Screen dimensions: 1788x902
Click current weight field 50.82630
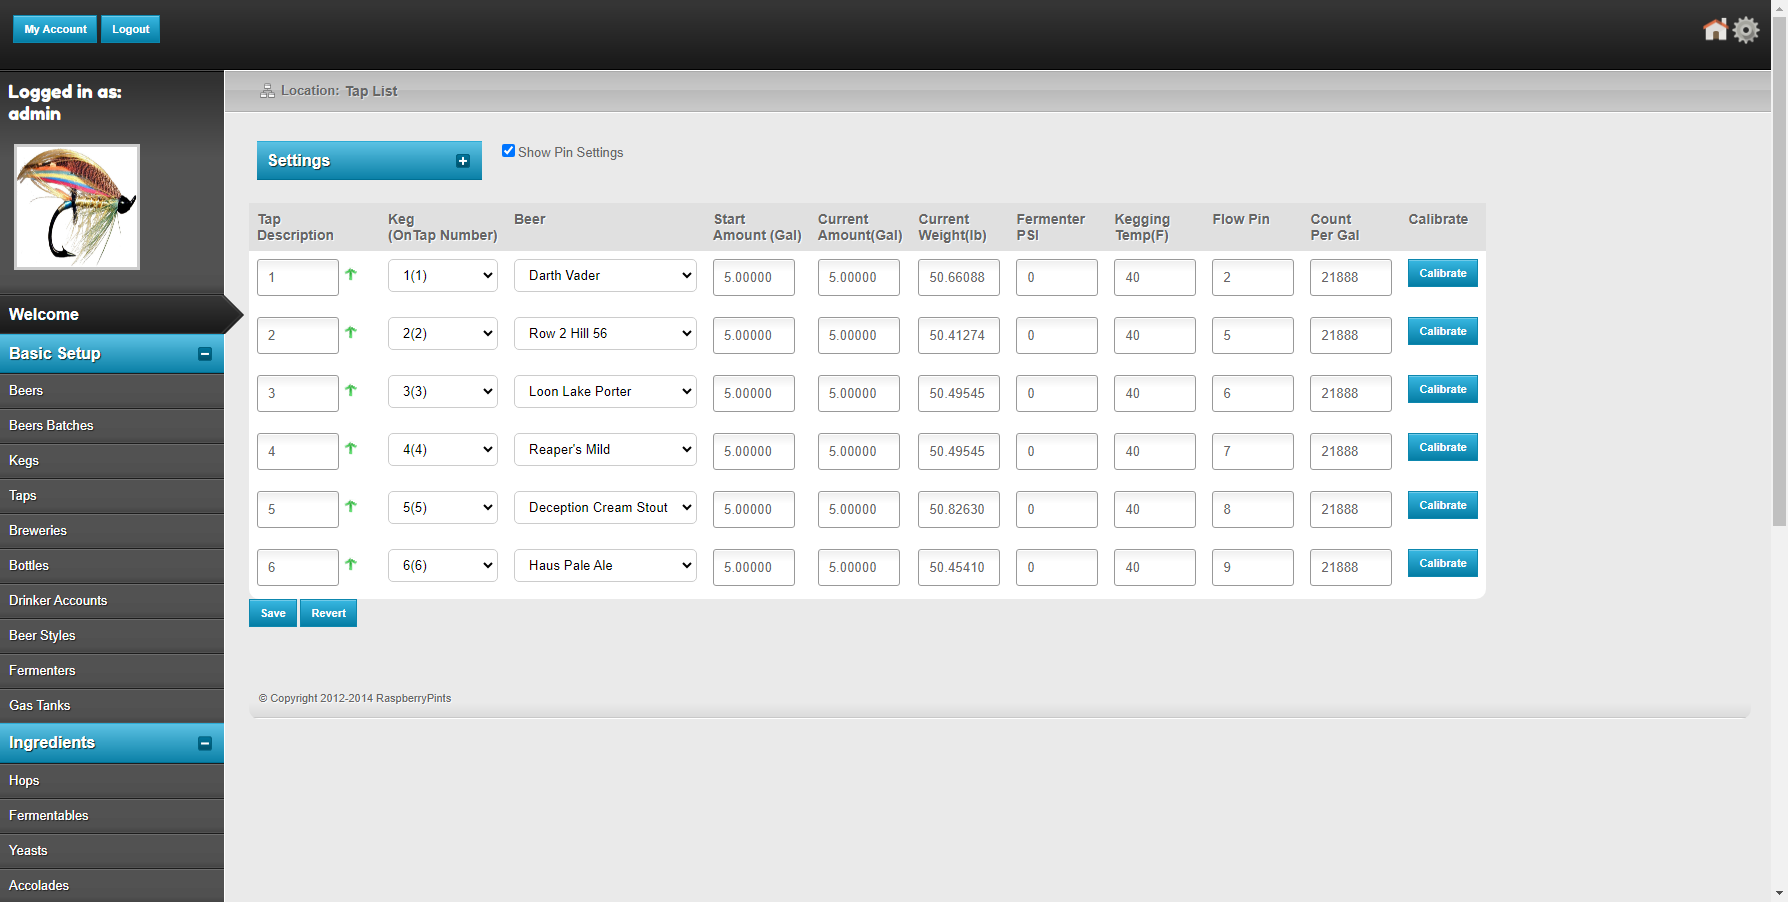pyautogui.click(x=959, y=510)
